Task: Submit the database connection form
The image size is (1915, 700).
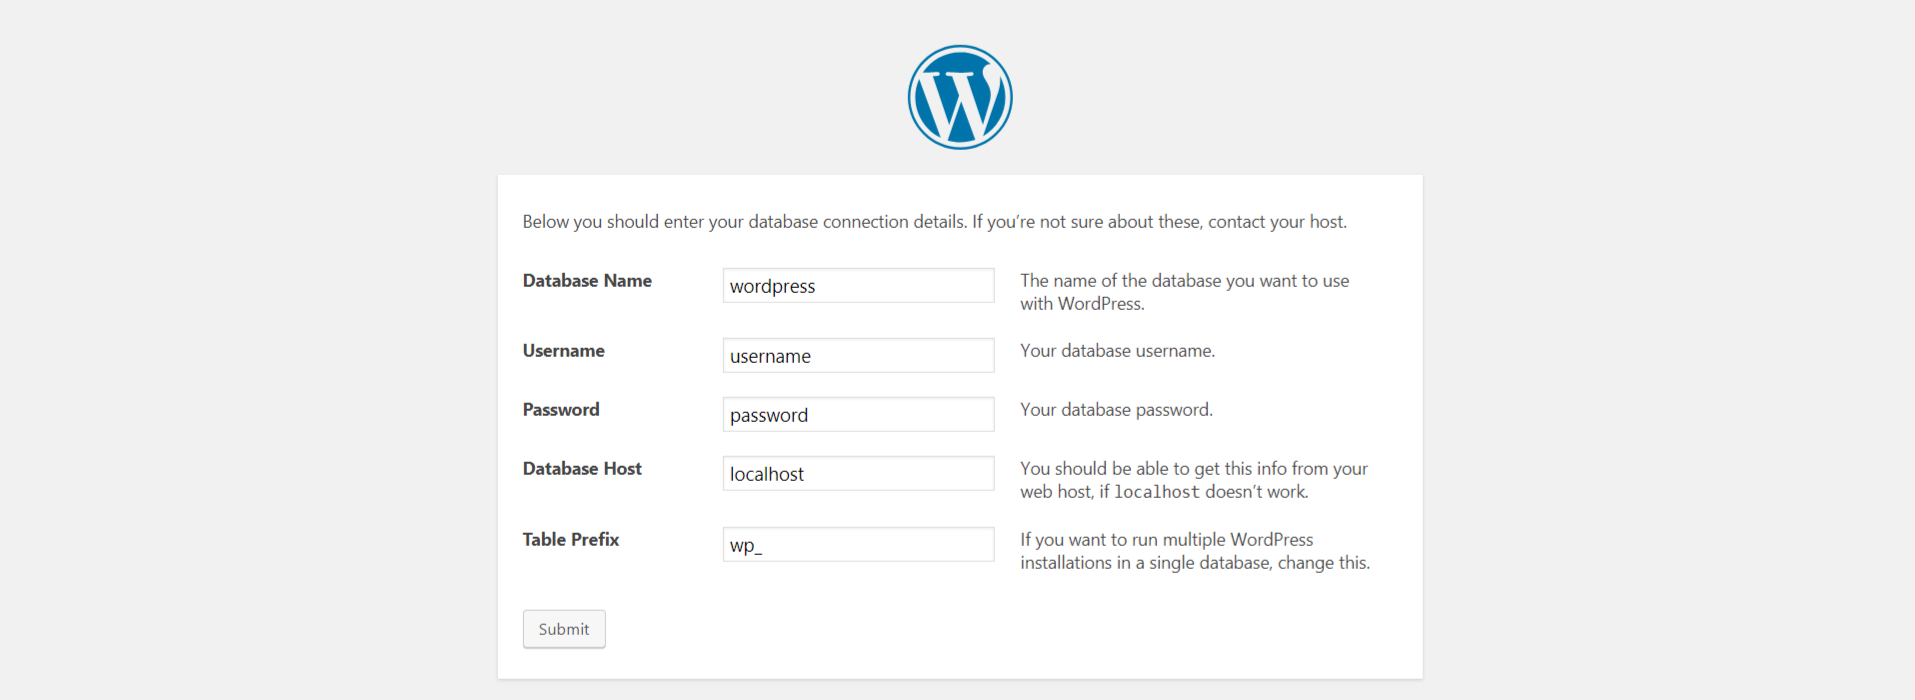Action: click(x=564, y=629)
